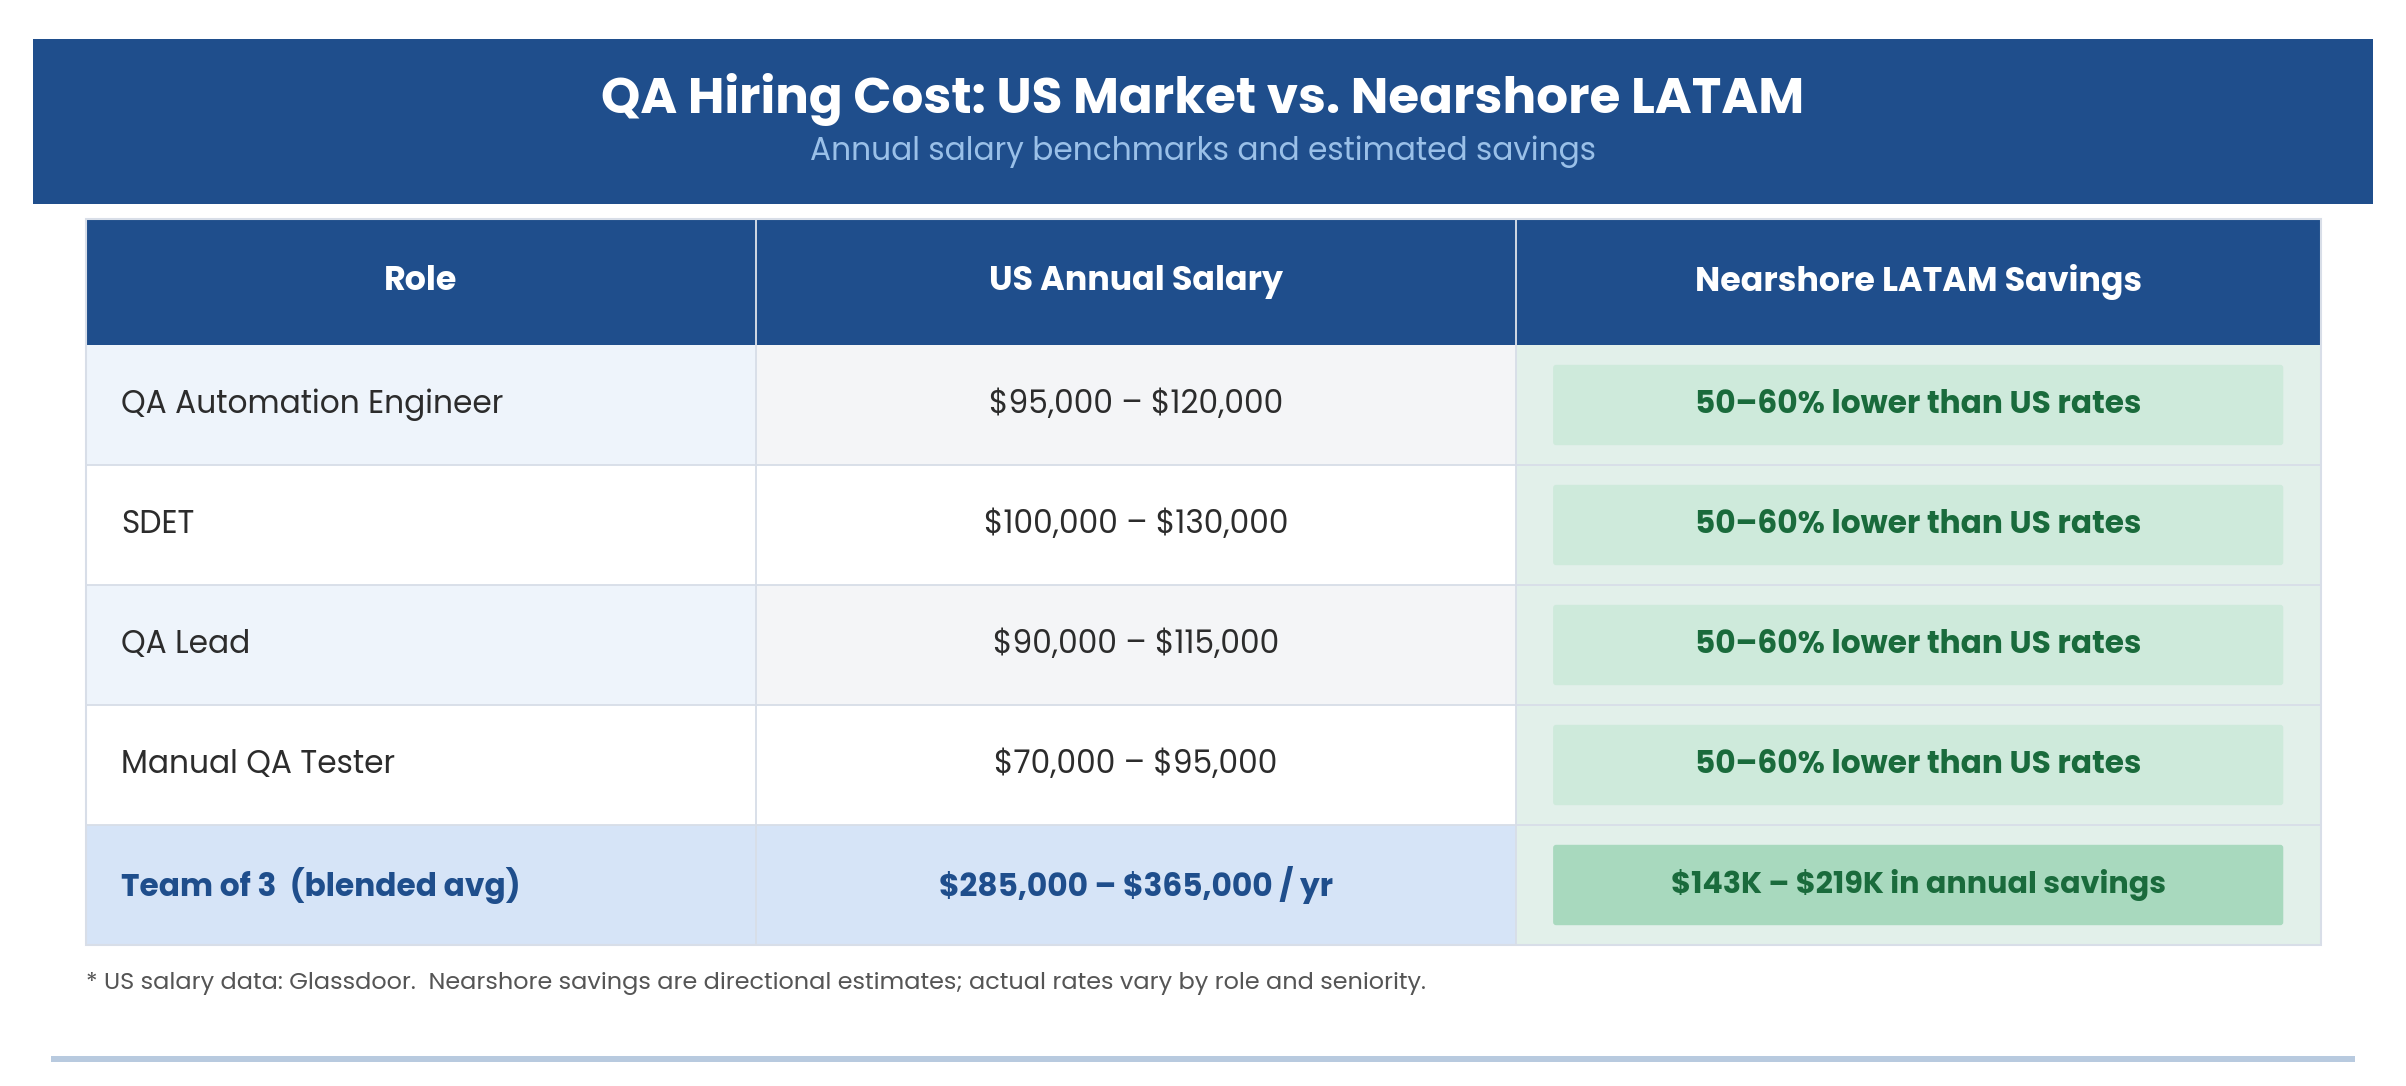Click the salary '$70,000 – $95,000'

(1135, 762)
